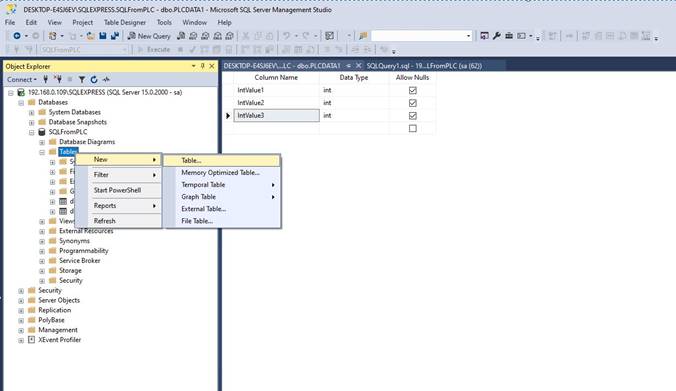This screenshot has width=676, height=391.
Task: Click Connect Object Explorer plug icon
Action: (x=45, y=79)
